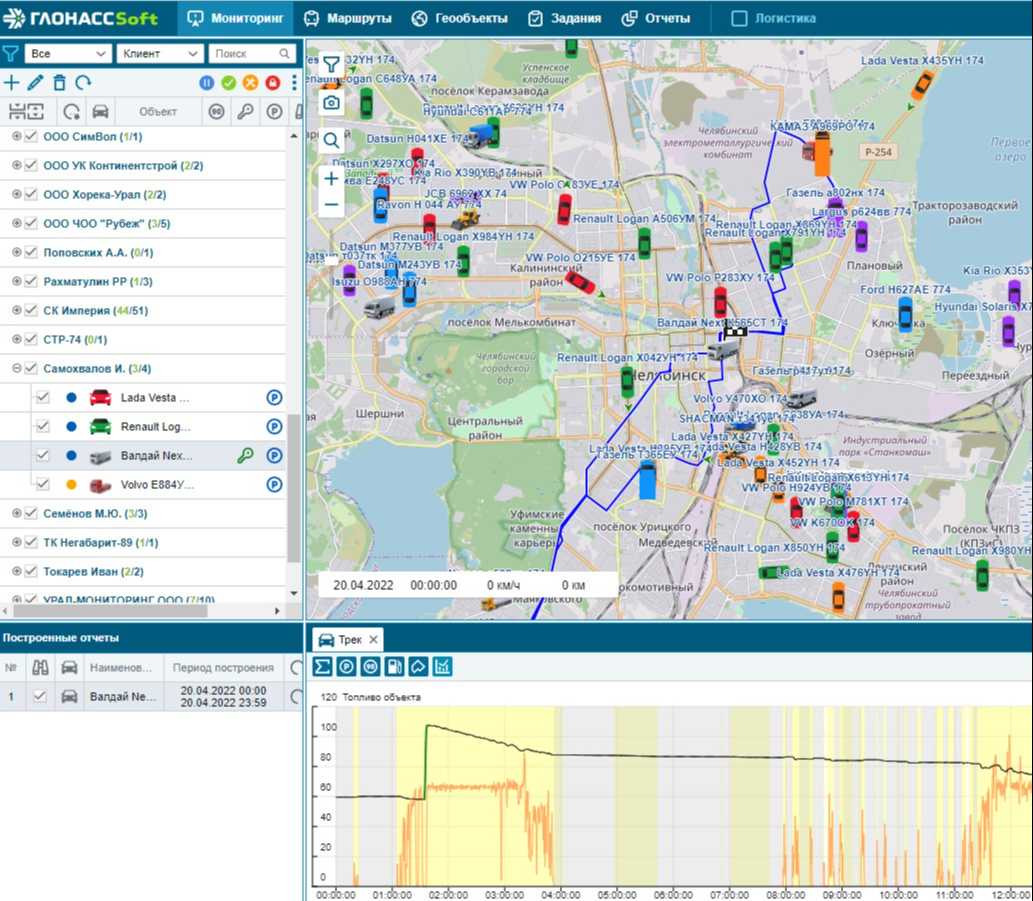1033x901 pixels.
Task: Expand the ООО ЧОО Рубеж group
Action: coord(16,223)
